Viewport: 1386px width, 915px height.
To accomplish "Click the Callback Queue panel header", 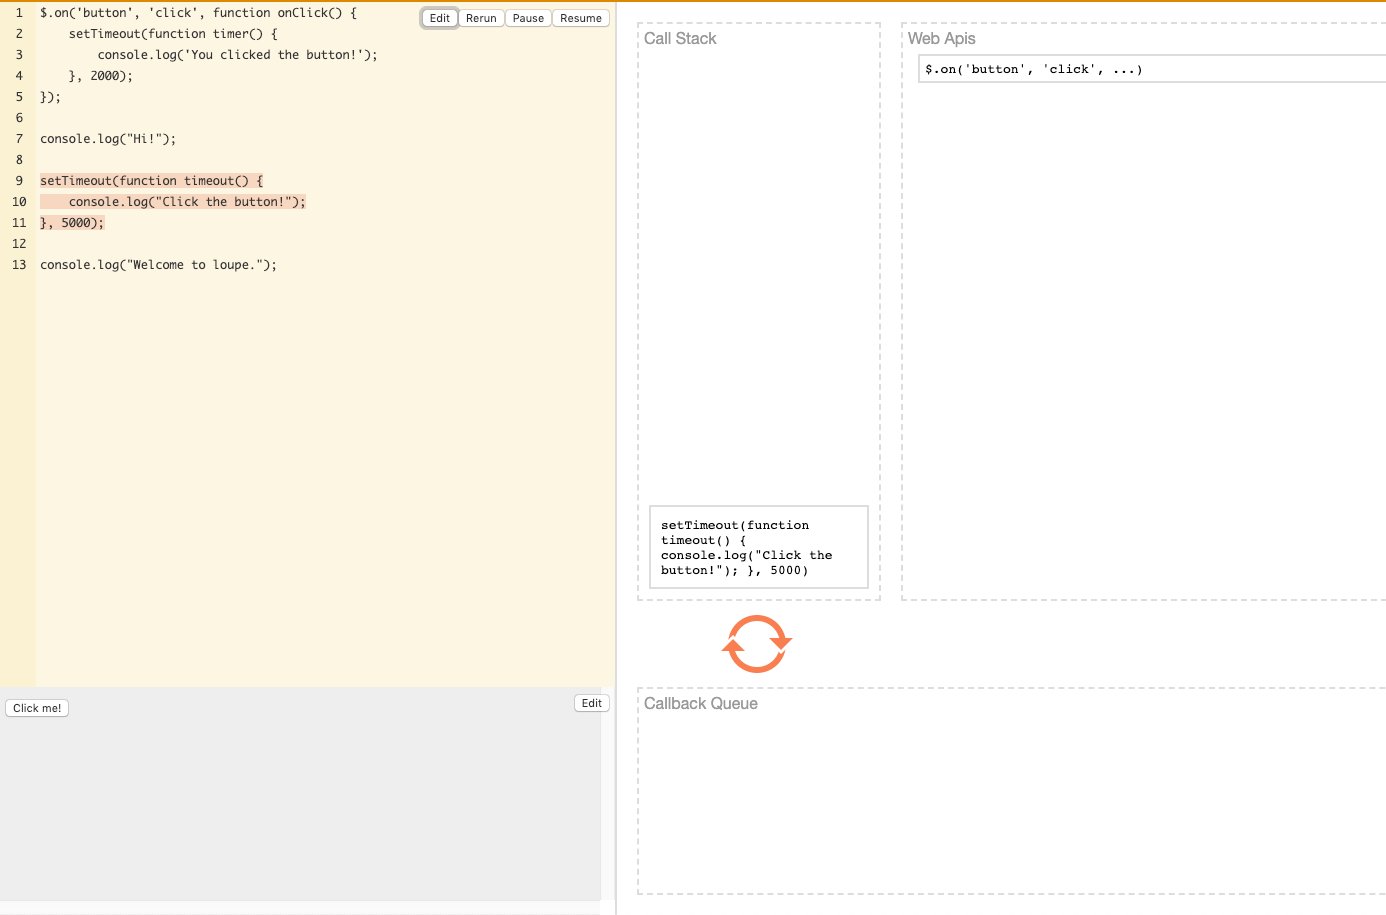I will coord(700,703).
